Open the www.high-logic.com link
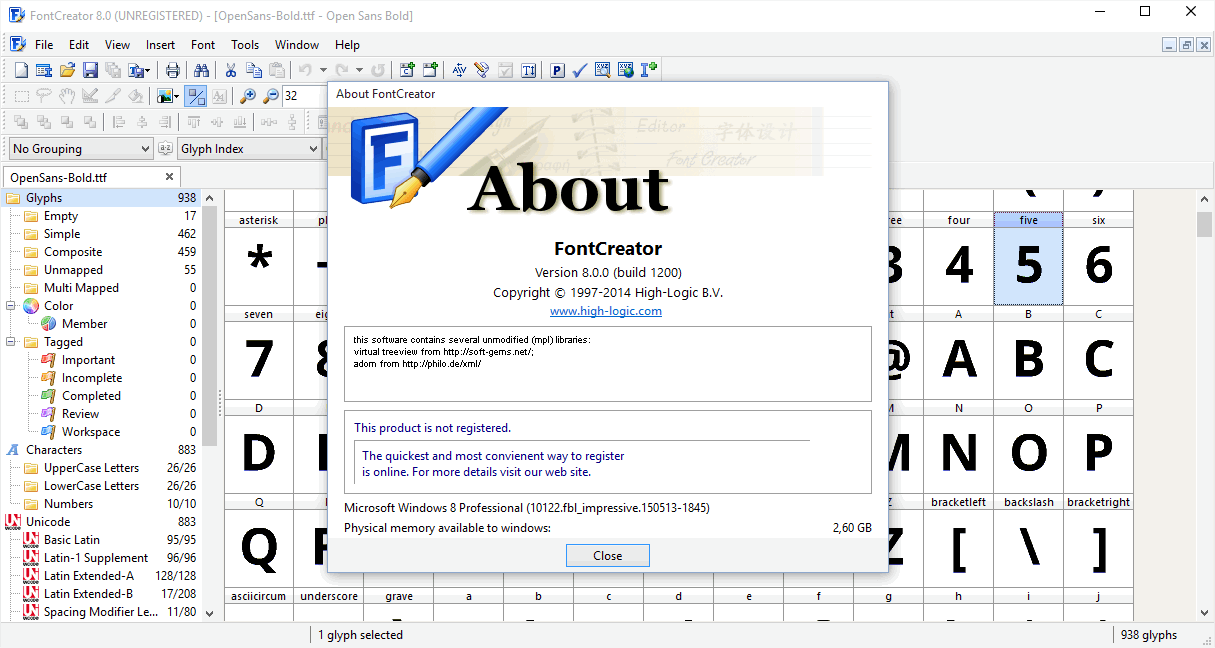 (x=606, y=311)
